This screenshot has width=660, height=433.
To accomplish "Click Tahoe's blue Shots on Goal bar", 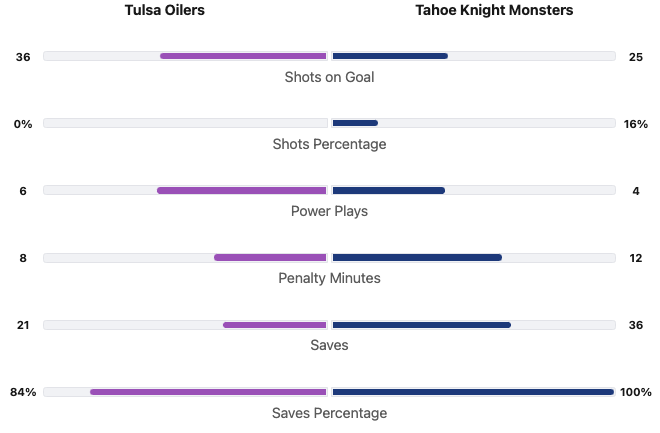I will 390,56.
